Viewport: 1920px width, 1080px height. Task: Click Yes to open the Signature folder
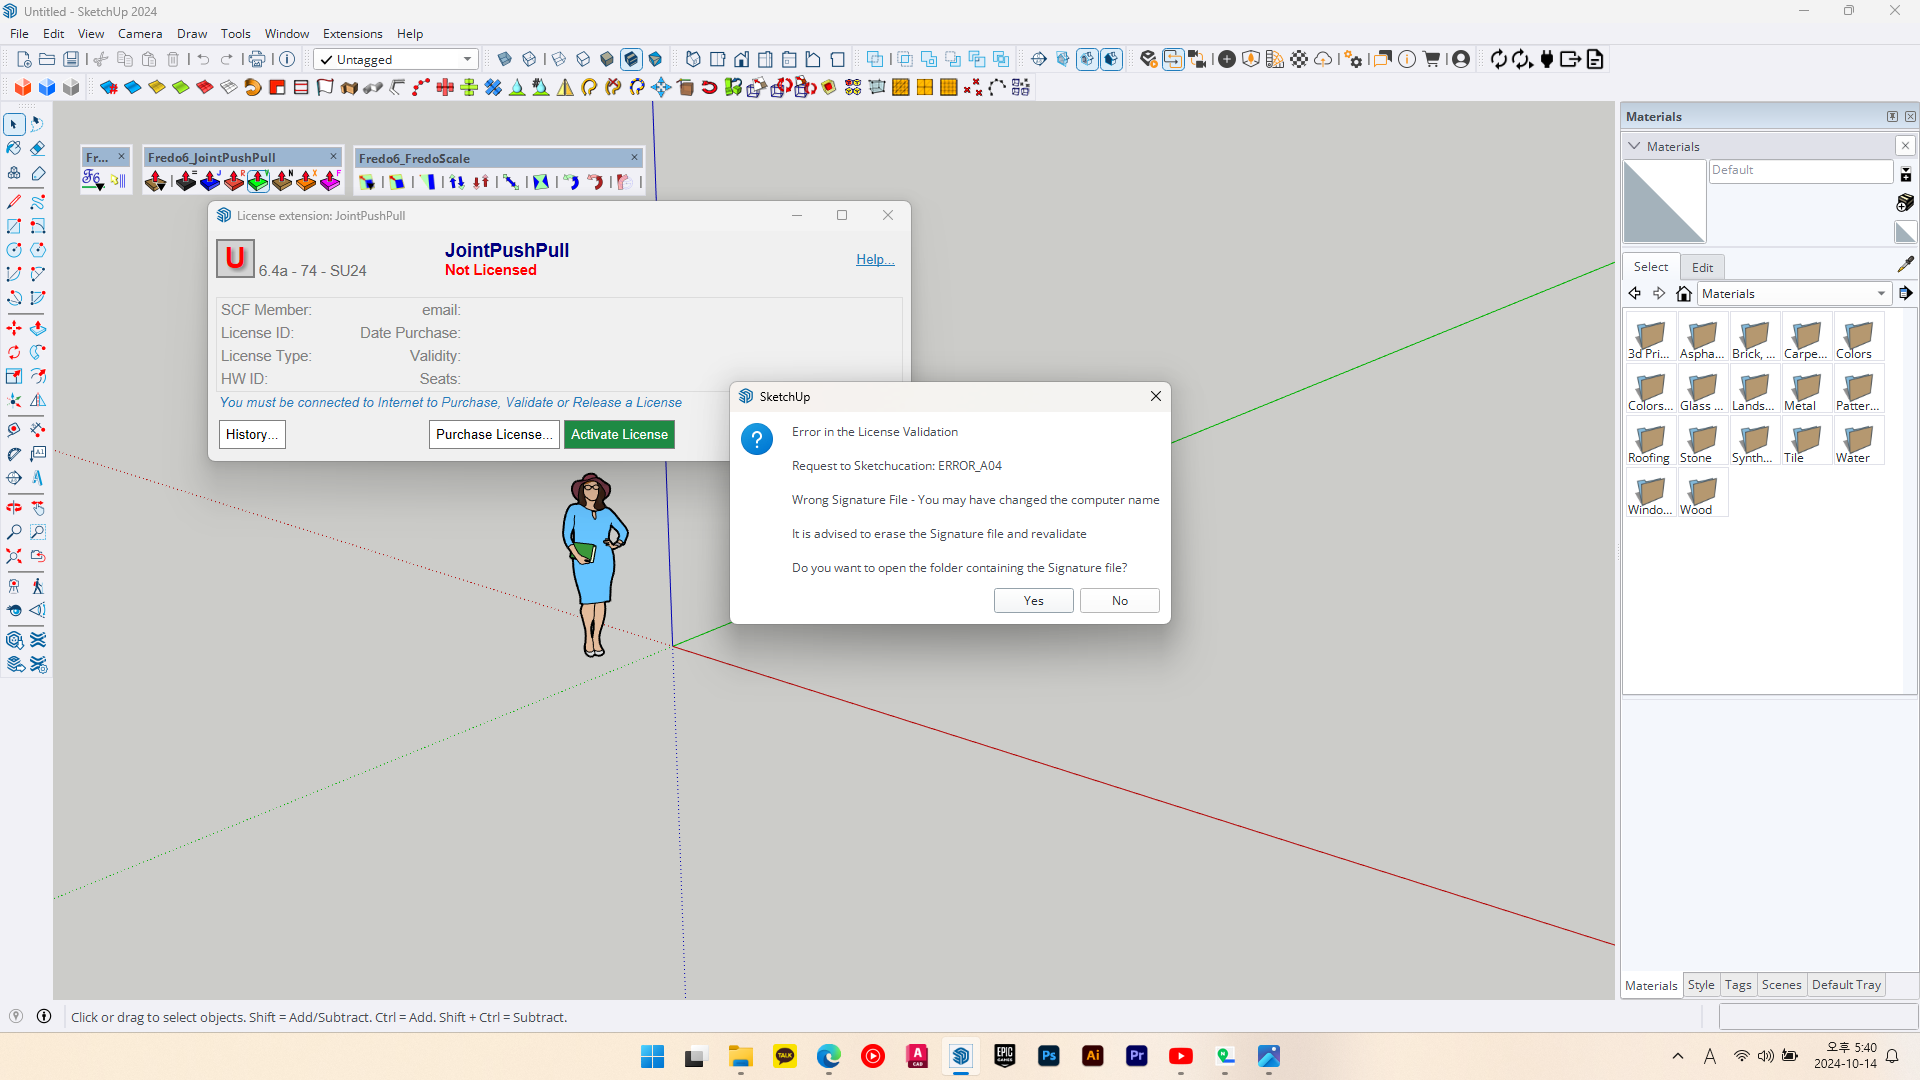pyautogui.click(x=1033, y=600)
